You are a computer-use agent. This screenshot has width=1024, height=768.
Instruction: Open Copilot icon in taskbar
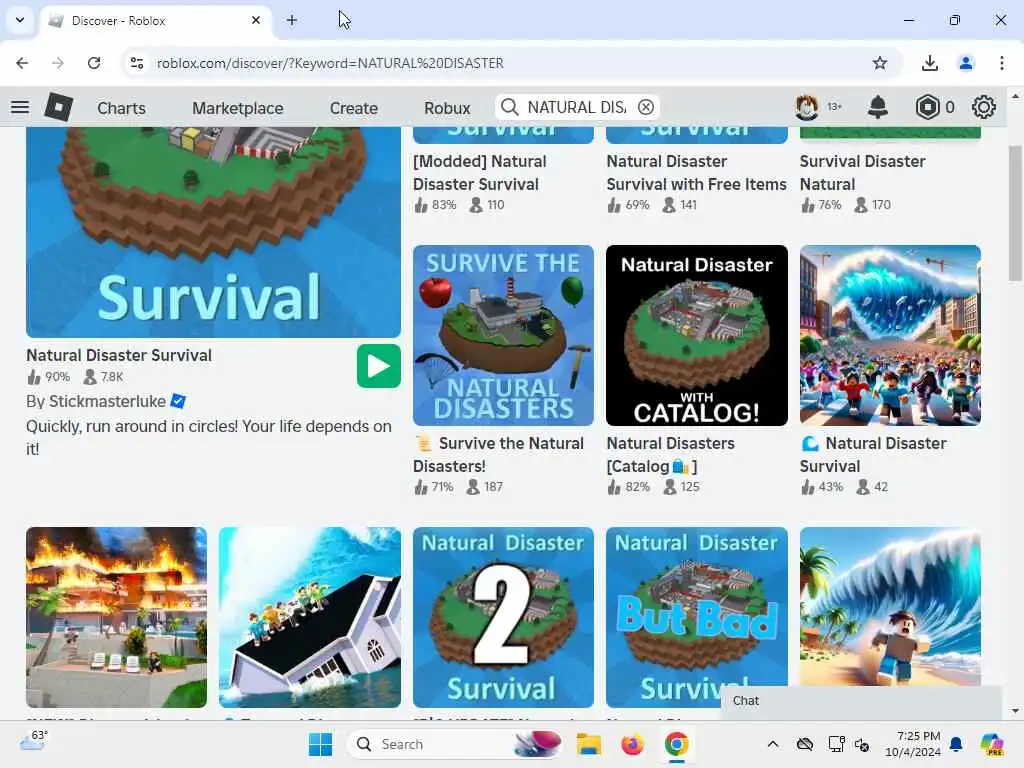click(x=992, y=744)
